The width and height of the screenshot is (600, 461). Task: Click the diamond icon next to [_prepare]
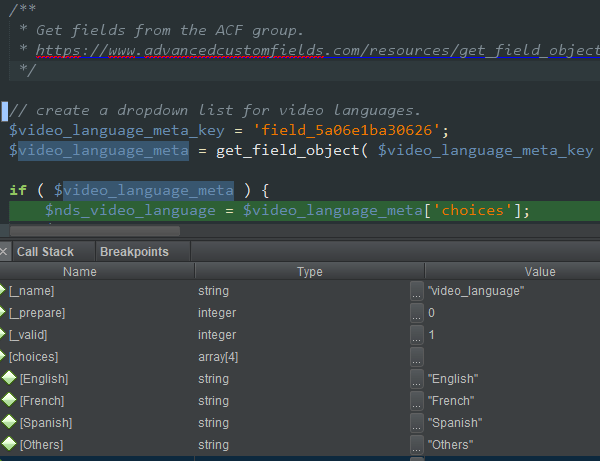click(2, 312)
